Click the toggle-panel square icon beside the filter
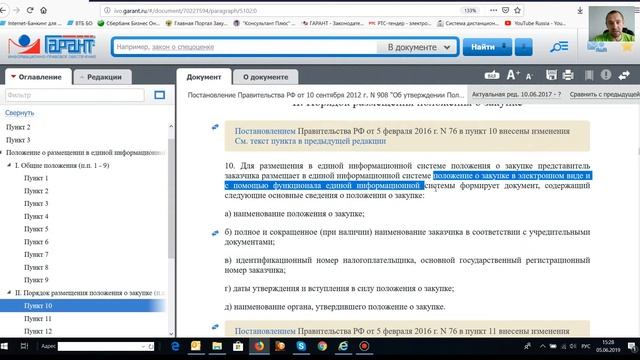This screenshot has width=640, height=360. point(160,95)
